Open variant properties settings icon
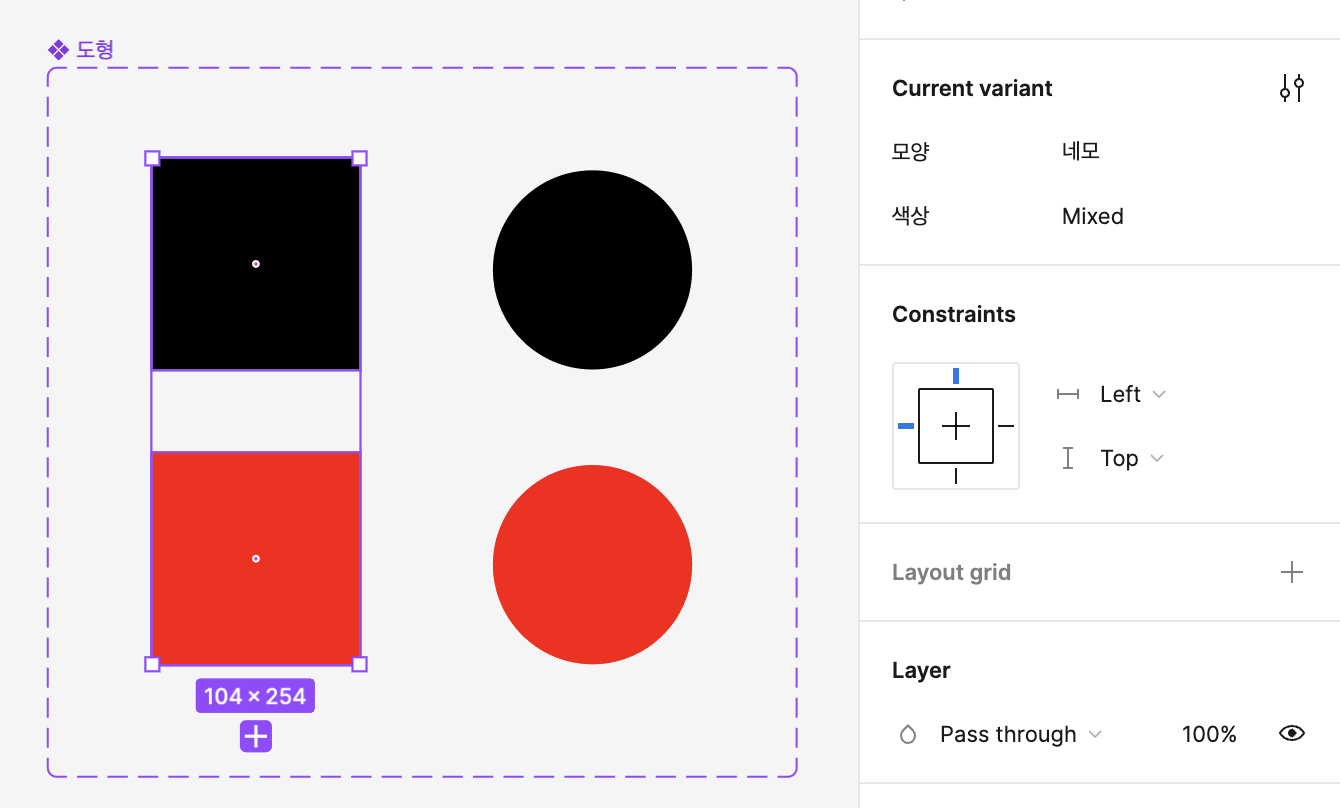The width and height of the screenshot is (1340, 808). tap(1292, 88)
